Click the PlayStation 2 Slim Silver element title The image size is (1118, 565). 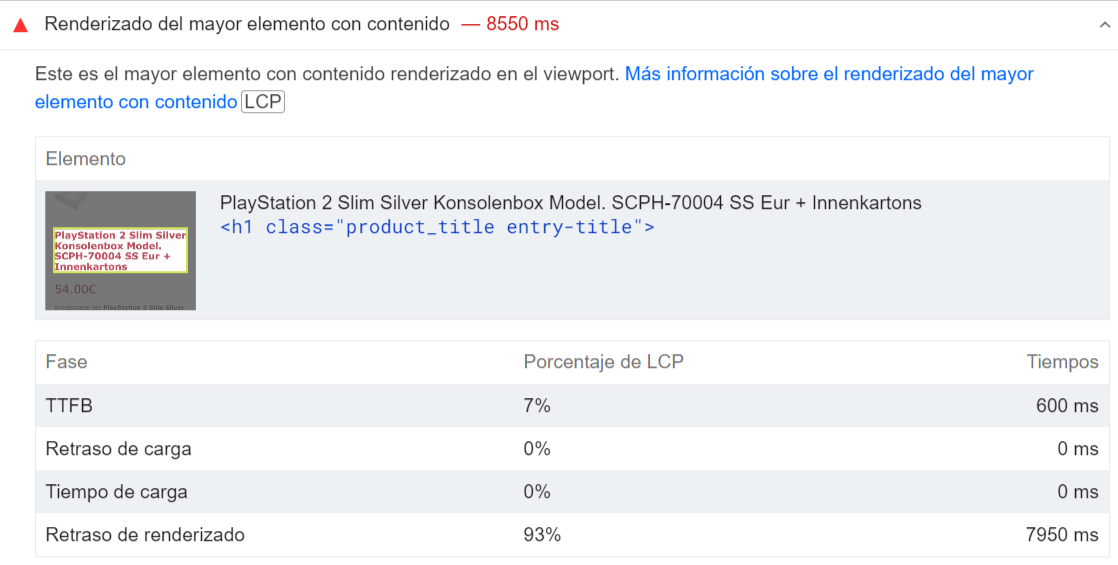570,203
